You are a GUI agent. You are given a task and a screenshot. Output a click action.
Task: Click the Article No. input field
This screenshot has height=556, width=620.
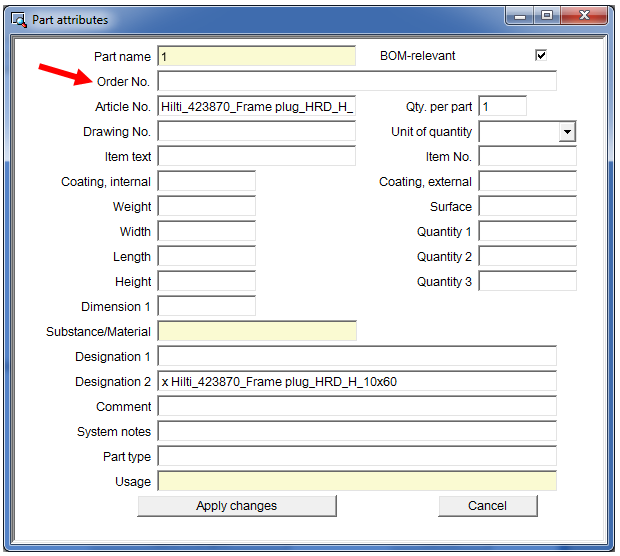pyautogui.click(x=257, y=106)
